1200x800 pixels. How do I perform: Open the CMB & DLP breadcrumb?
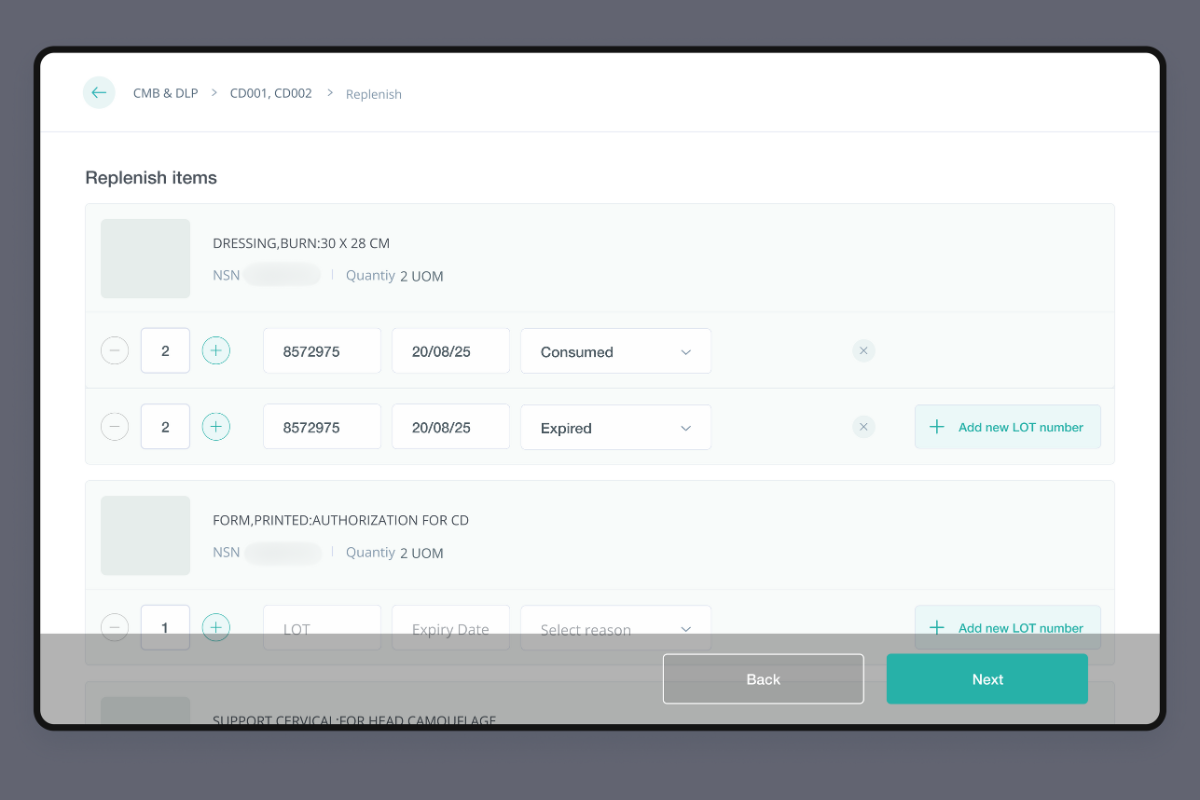pyautogui.click(x=165, y=93)
